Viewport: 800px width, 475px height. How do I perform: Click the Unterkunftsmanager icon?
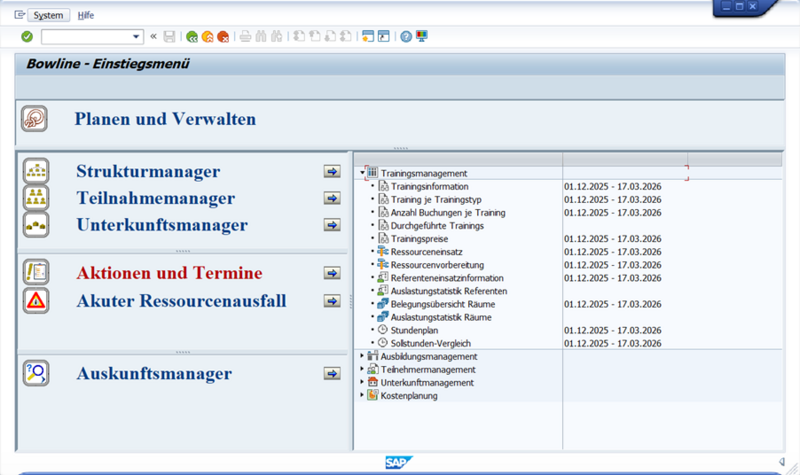tap(36, 225)
